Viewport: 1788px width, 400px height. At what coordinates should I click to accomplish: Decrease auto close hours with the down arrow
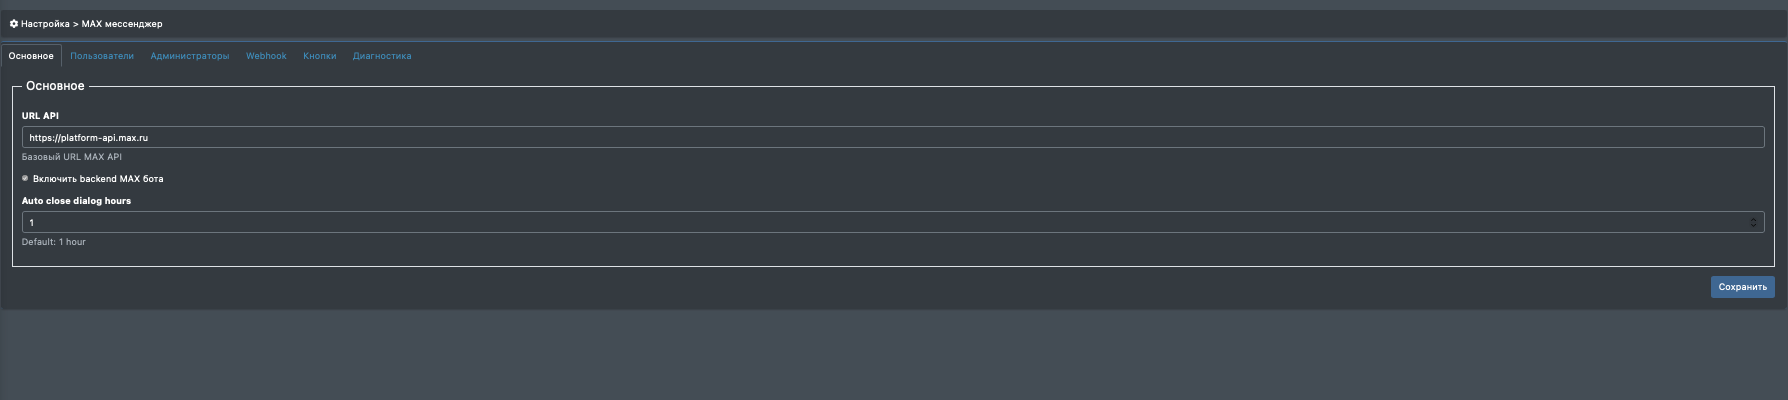(x=1753, y=225)
